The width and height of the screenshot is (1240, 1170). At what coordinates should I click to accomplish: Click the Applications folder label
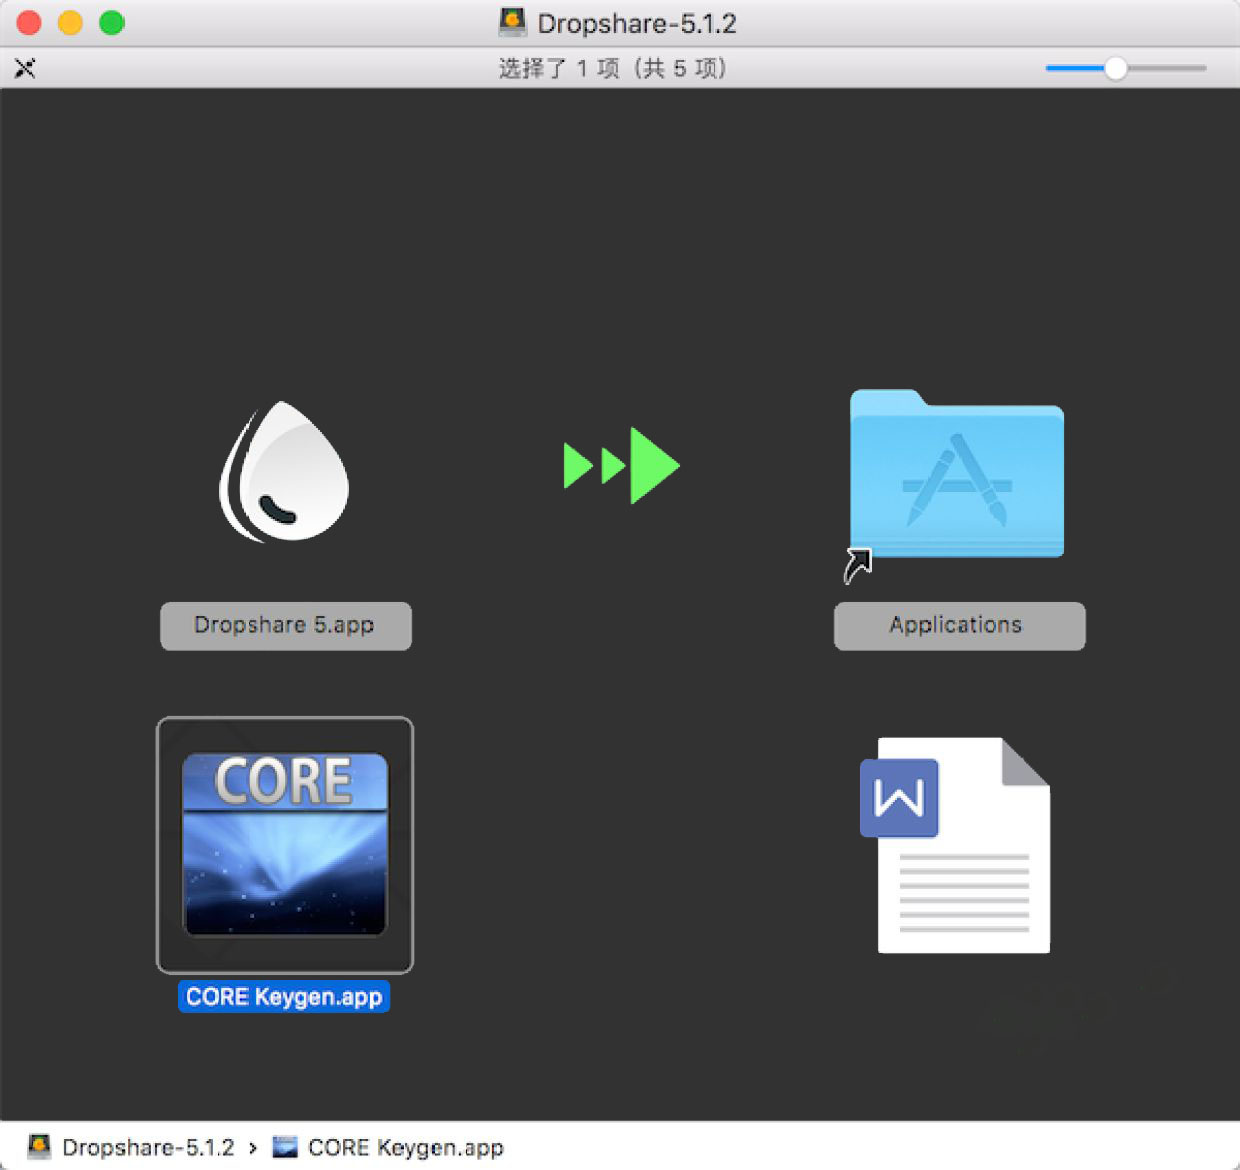point(959,625)
